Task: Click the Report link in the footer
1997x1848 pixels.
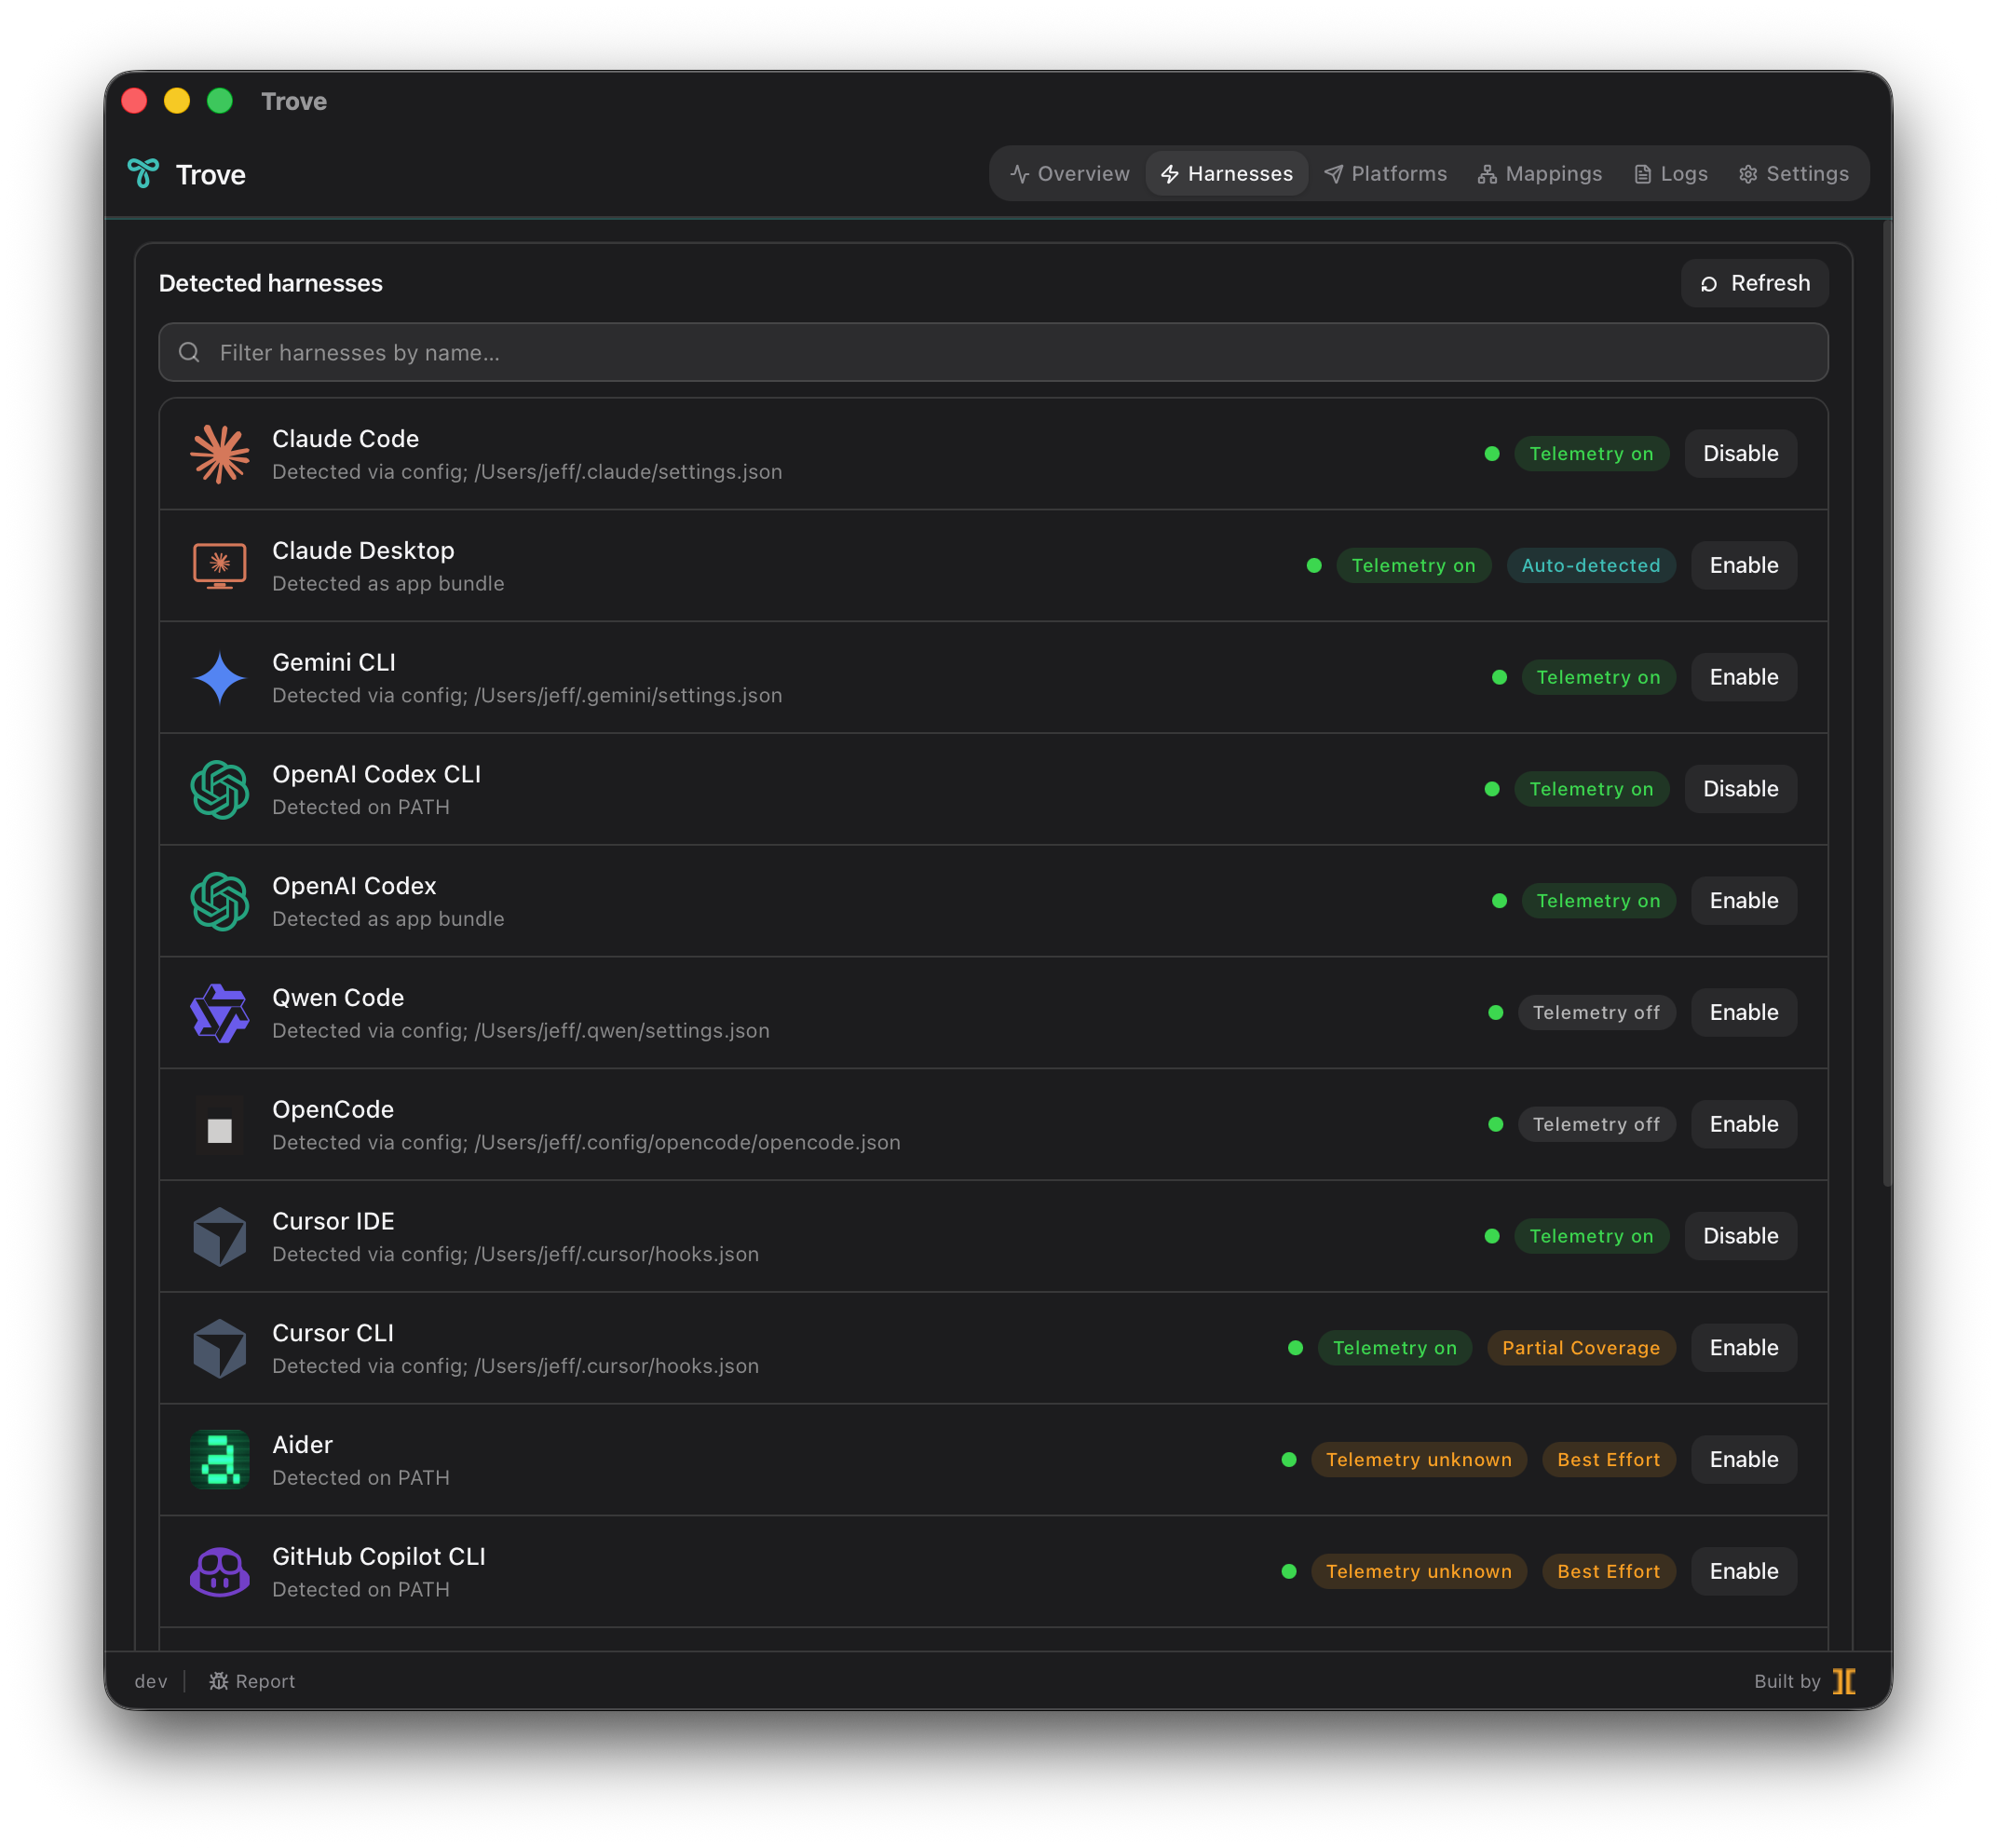Action: tap(252, 1681)
